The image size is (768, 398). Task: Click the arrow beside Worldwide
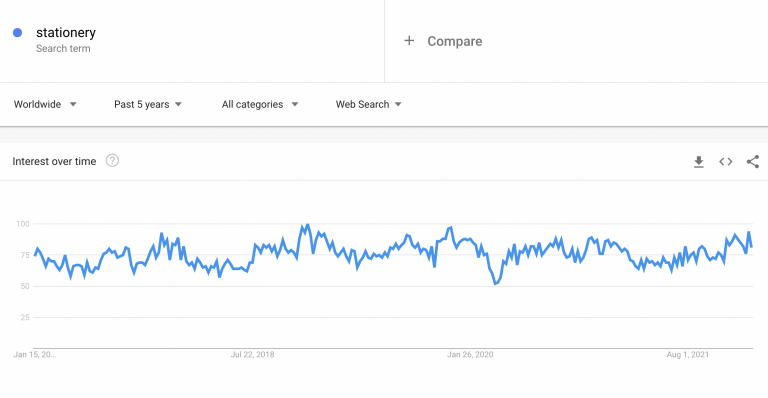[73, 104]
